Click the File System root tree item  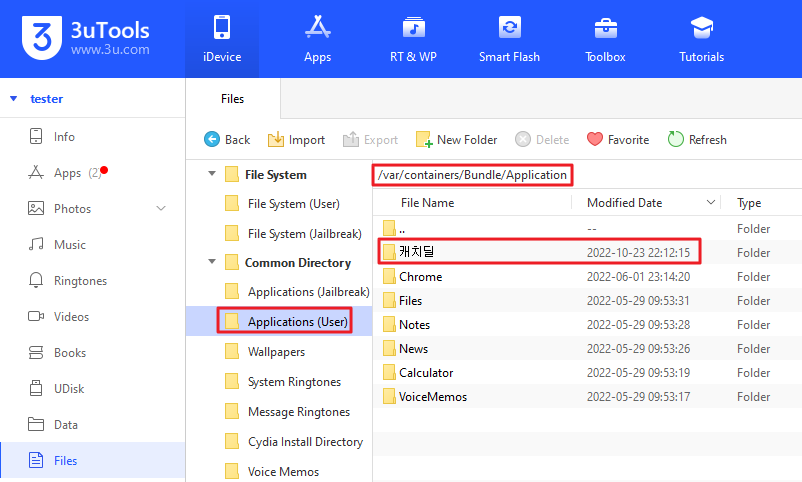coord(266,174)
